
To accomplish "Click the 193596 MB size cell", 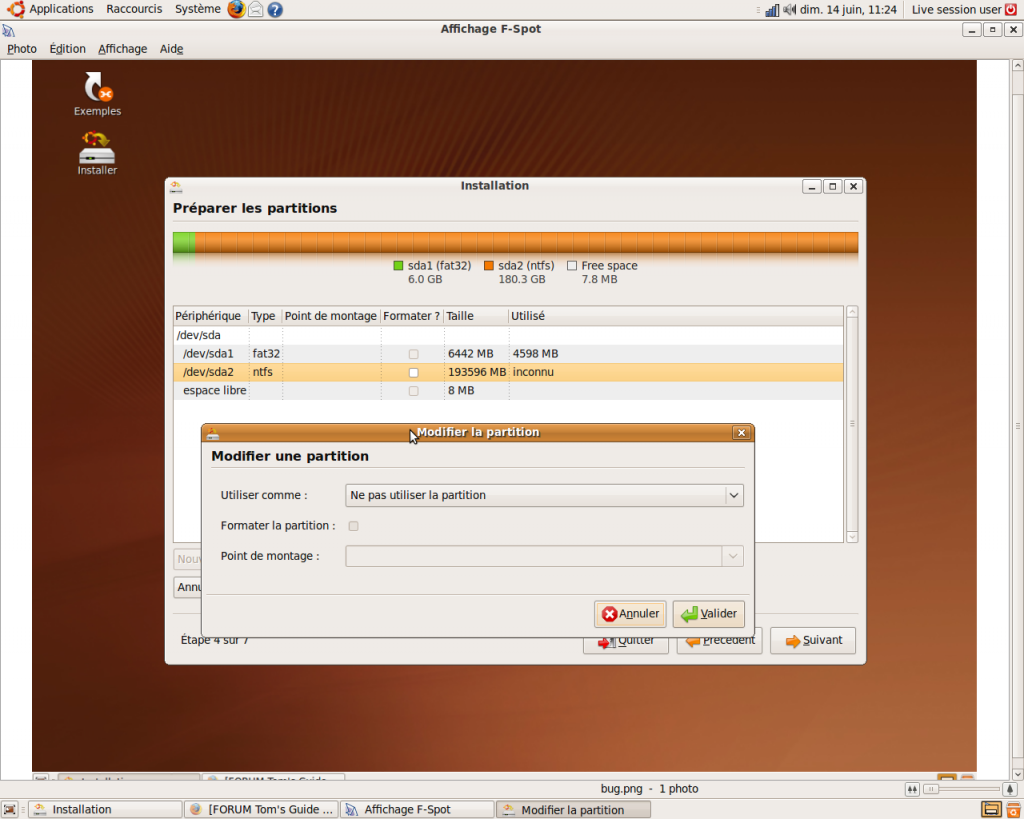I will coord(477,372).
